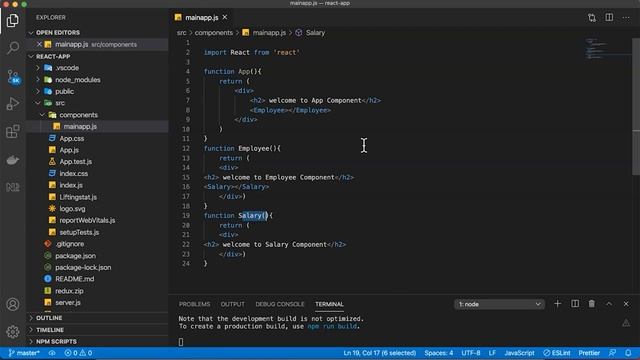
Task: Expand the NPM Scripts section
Action: [97, 341]
